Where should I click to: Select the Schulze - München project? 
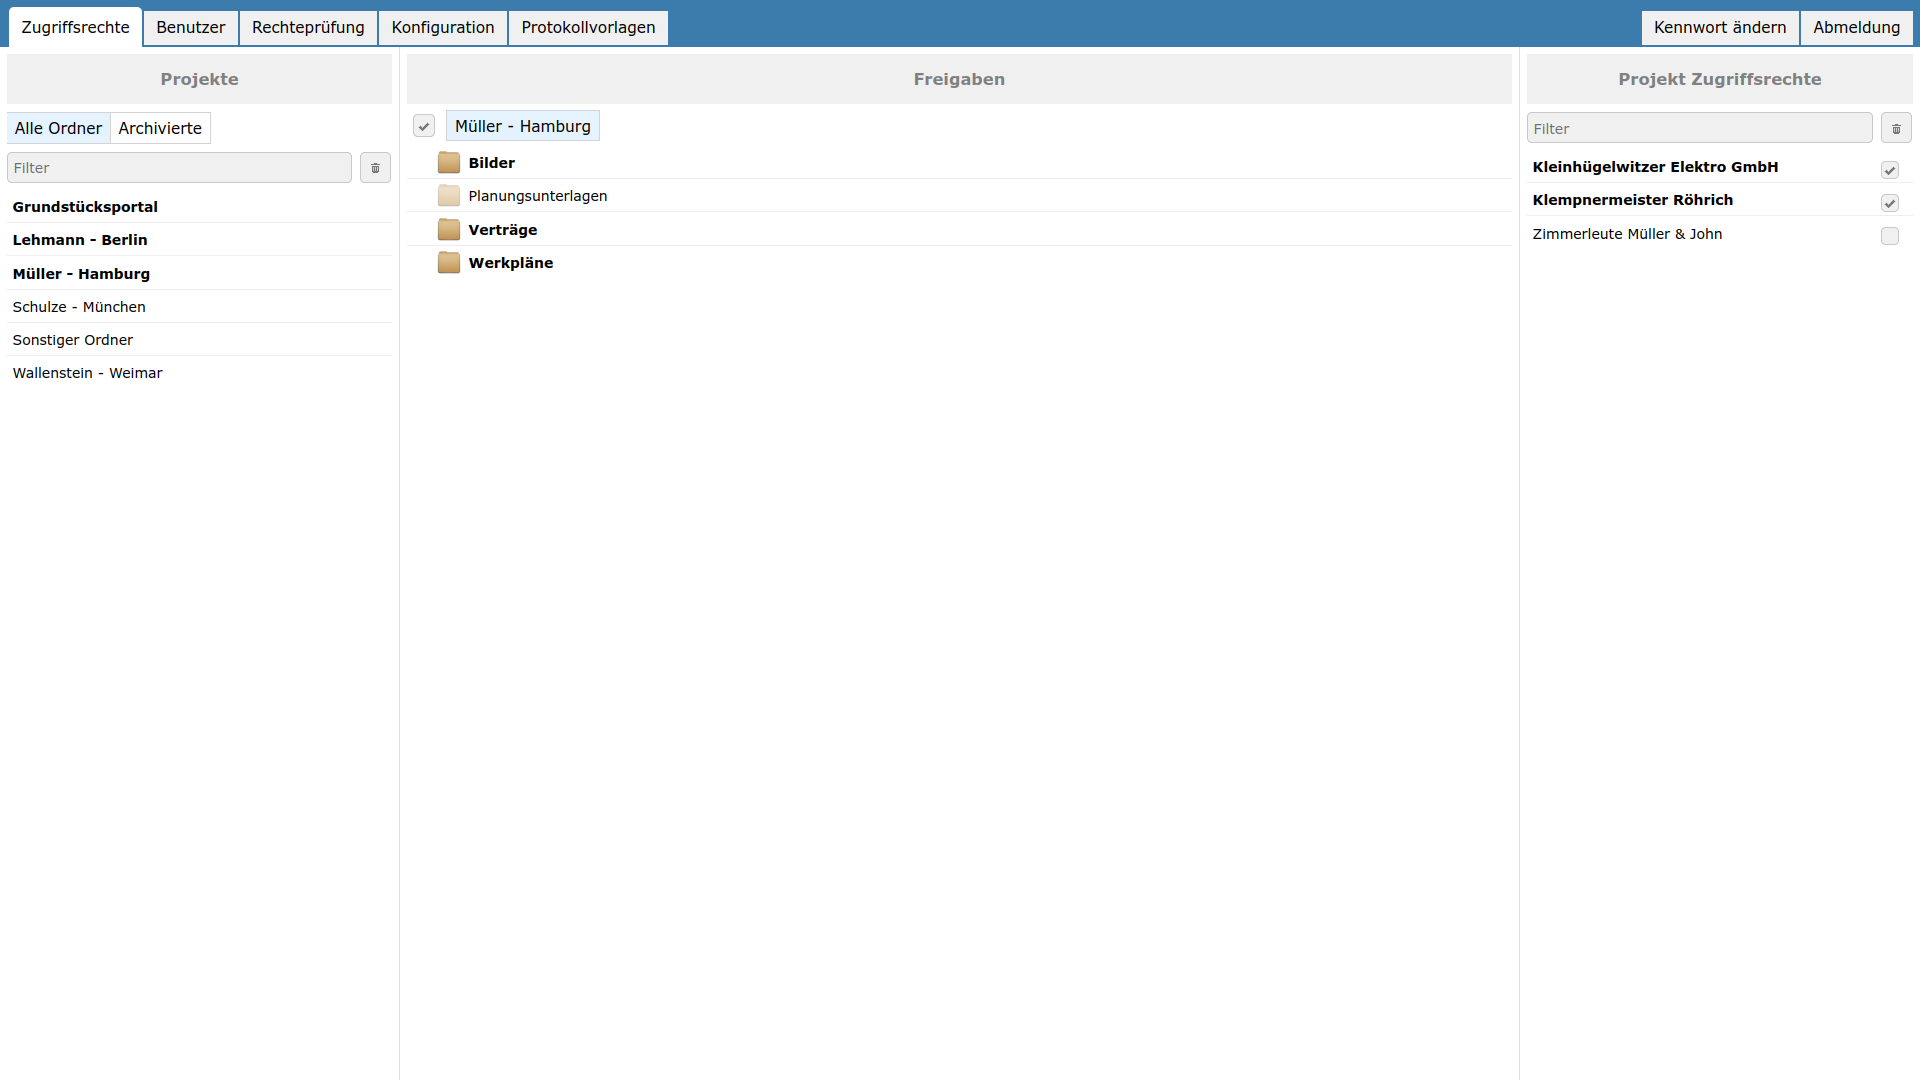pos(79,307)
